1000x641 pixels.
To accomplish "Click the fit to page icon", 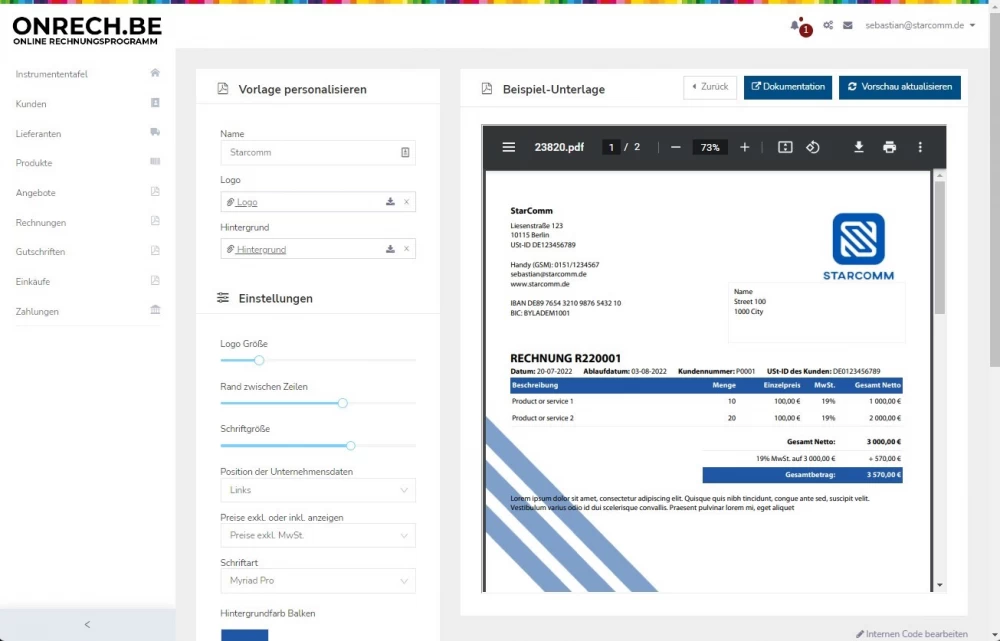I will 785,147.
